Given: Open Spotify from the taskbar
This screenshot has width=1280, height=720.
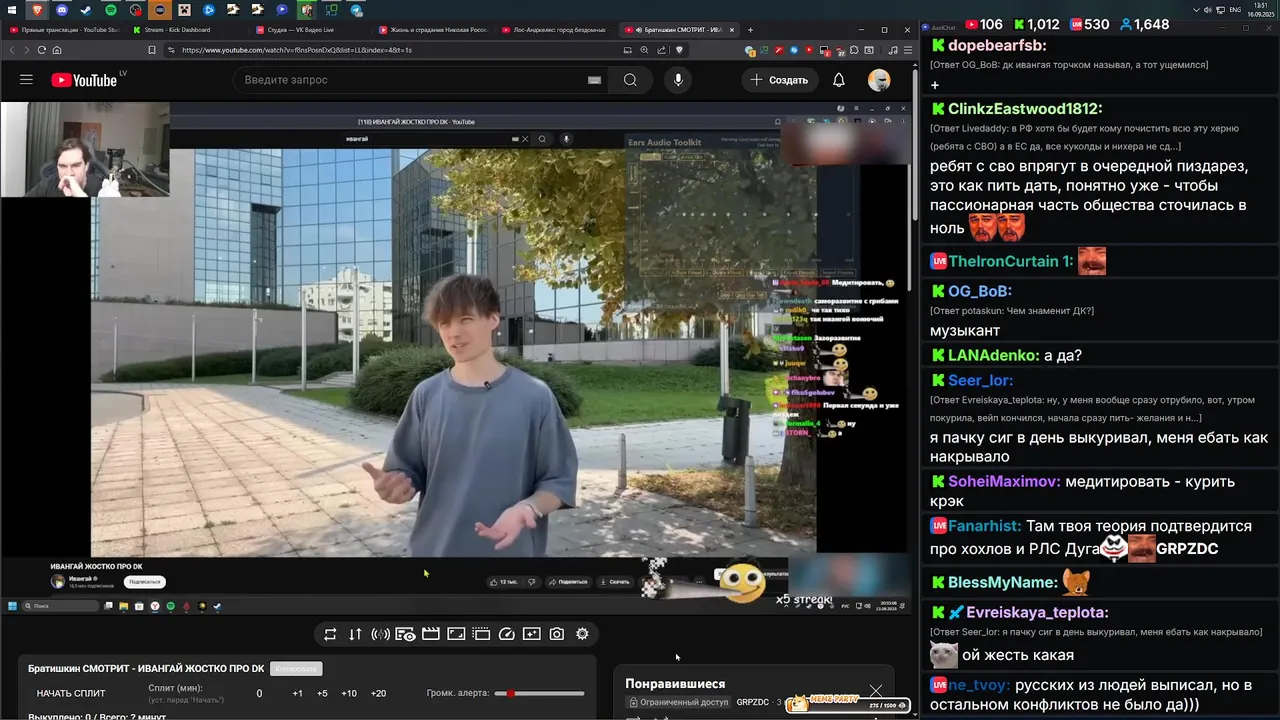Looking at the screenshot, I should click(111, 10).
